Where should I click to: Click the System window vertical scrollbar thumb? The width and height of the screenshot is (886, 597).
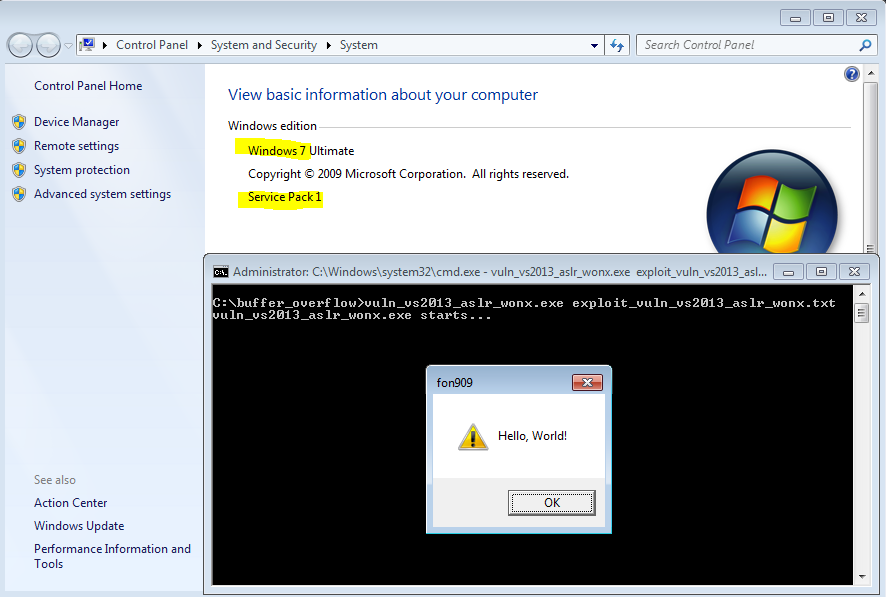click(x=871, y=168)
